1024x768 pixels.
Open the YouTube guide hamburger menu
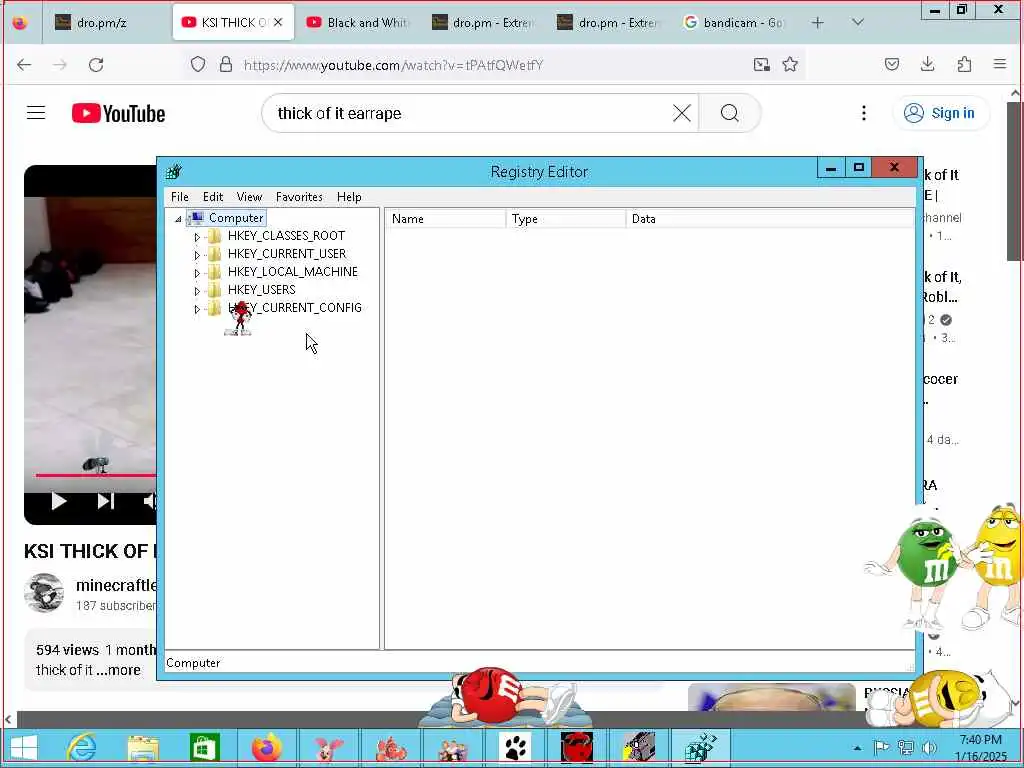click(36, 113)
